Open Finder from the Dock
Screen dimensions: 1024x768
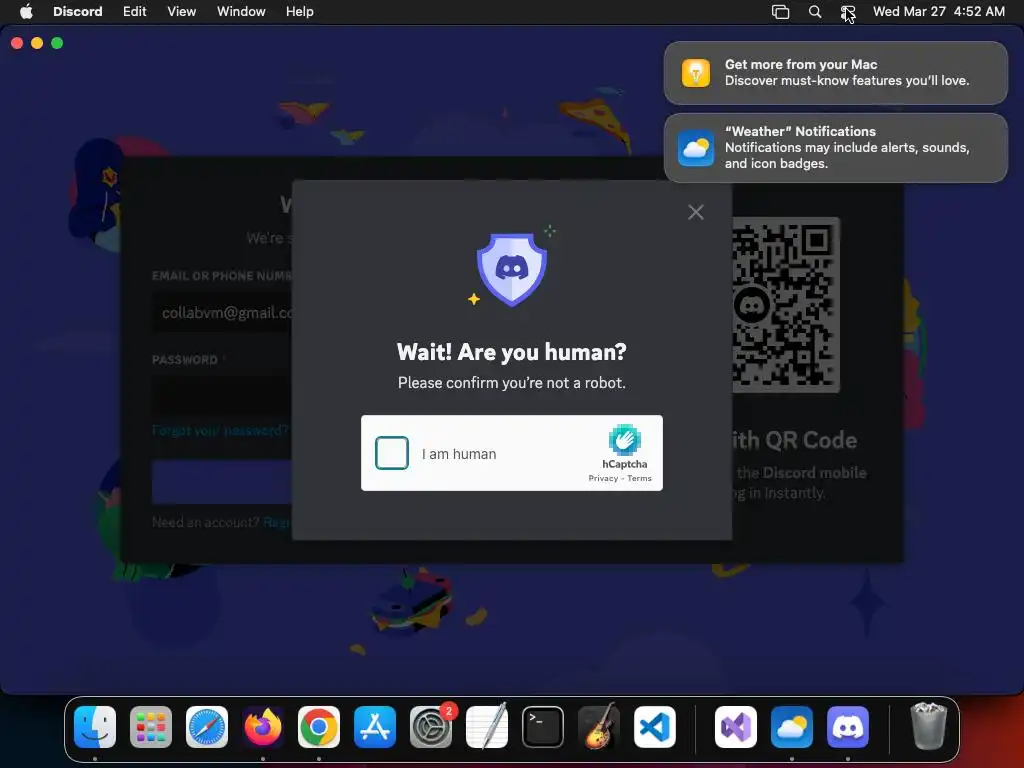pos(95,727)
